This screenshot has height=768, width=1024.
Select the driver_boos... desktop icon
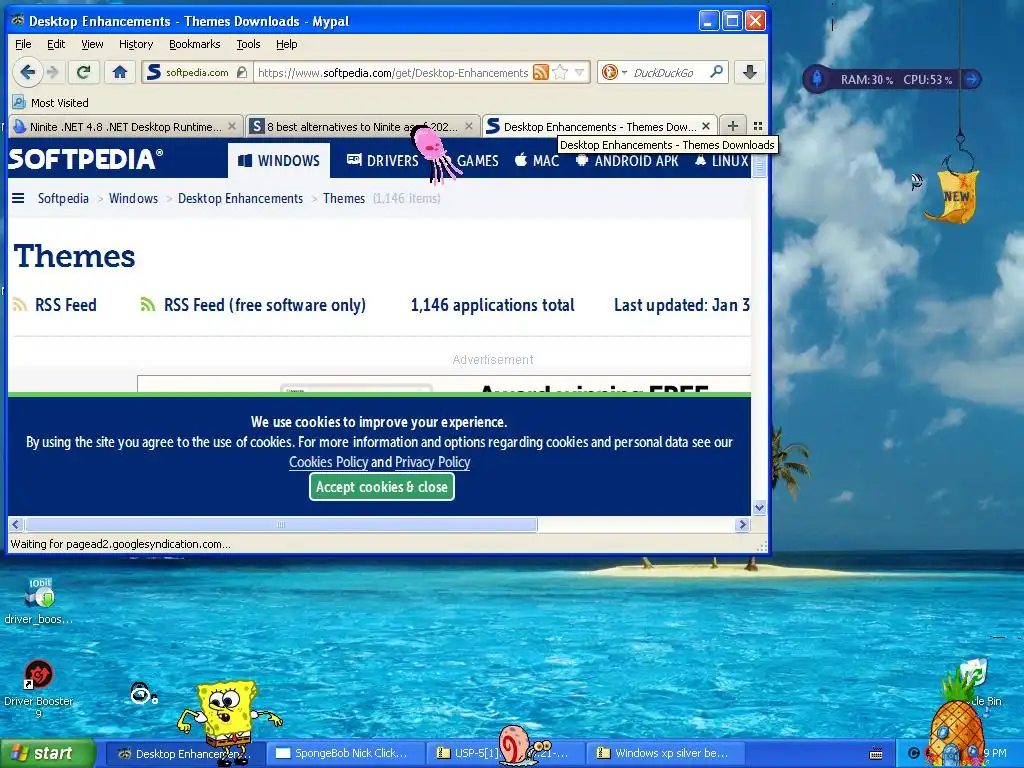click(x=39, y=601)
